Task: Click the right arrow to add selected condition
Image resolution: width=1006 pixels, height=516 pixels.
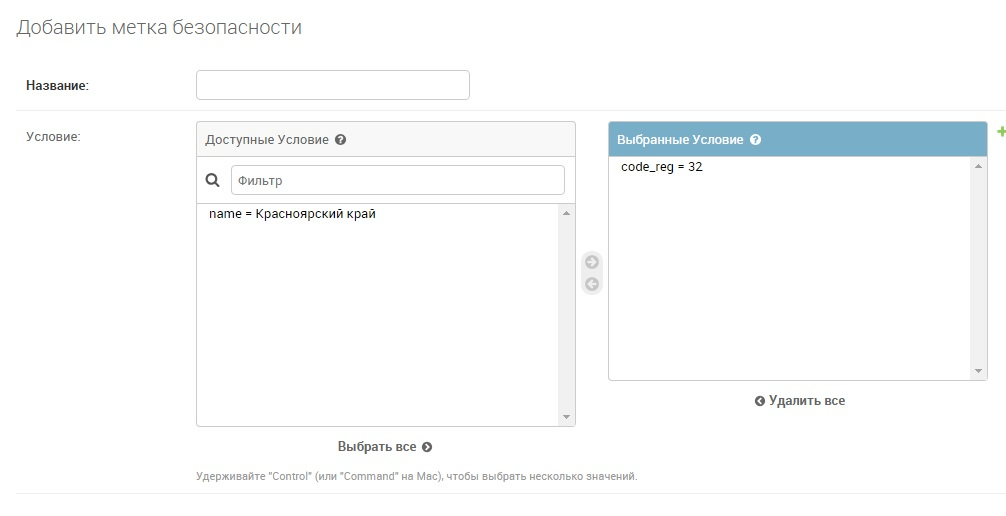Action: [x=592, y=262]
